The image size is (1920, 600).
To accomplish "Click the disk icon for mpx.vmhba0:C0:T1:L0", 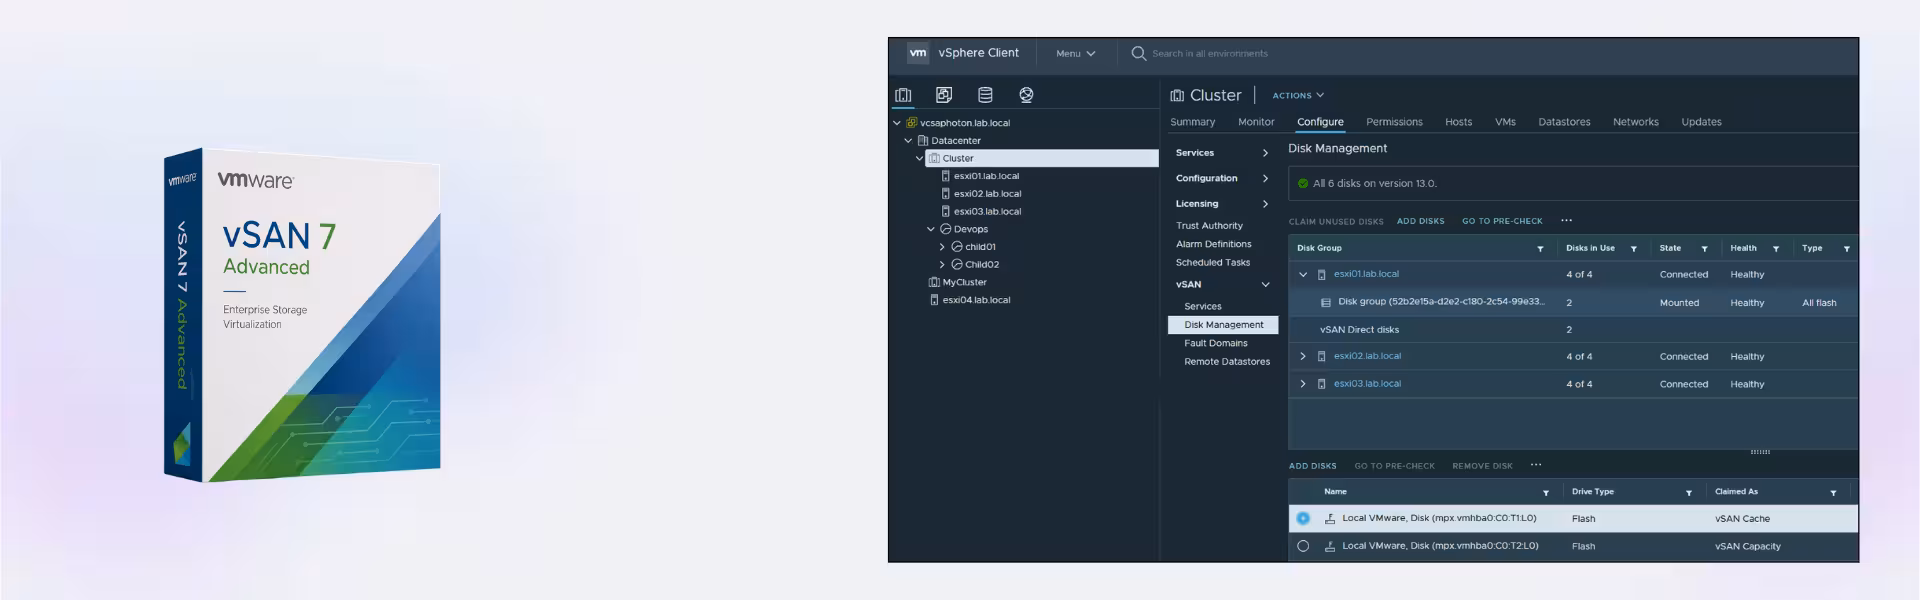I will (1330, 519).
